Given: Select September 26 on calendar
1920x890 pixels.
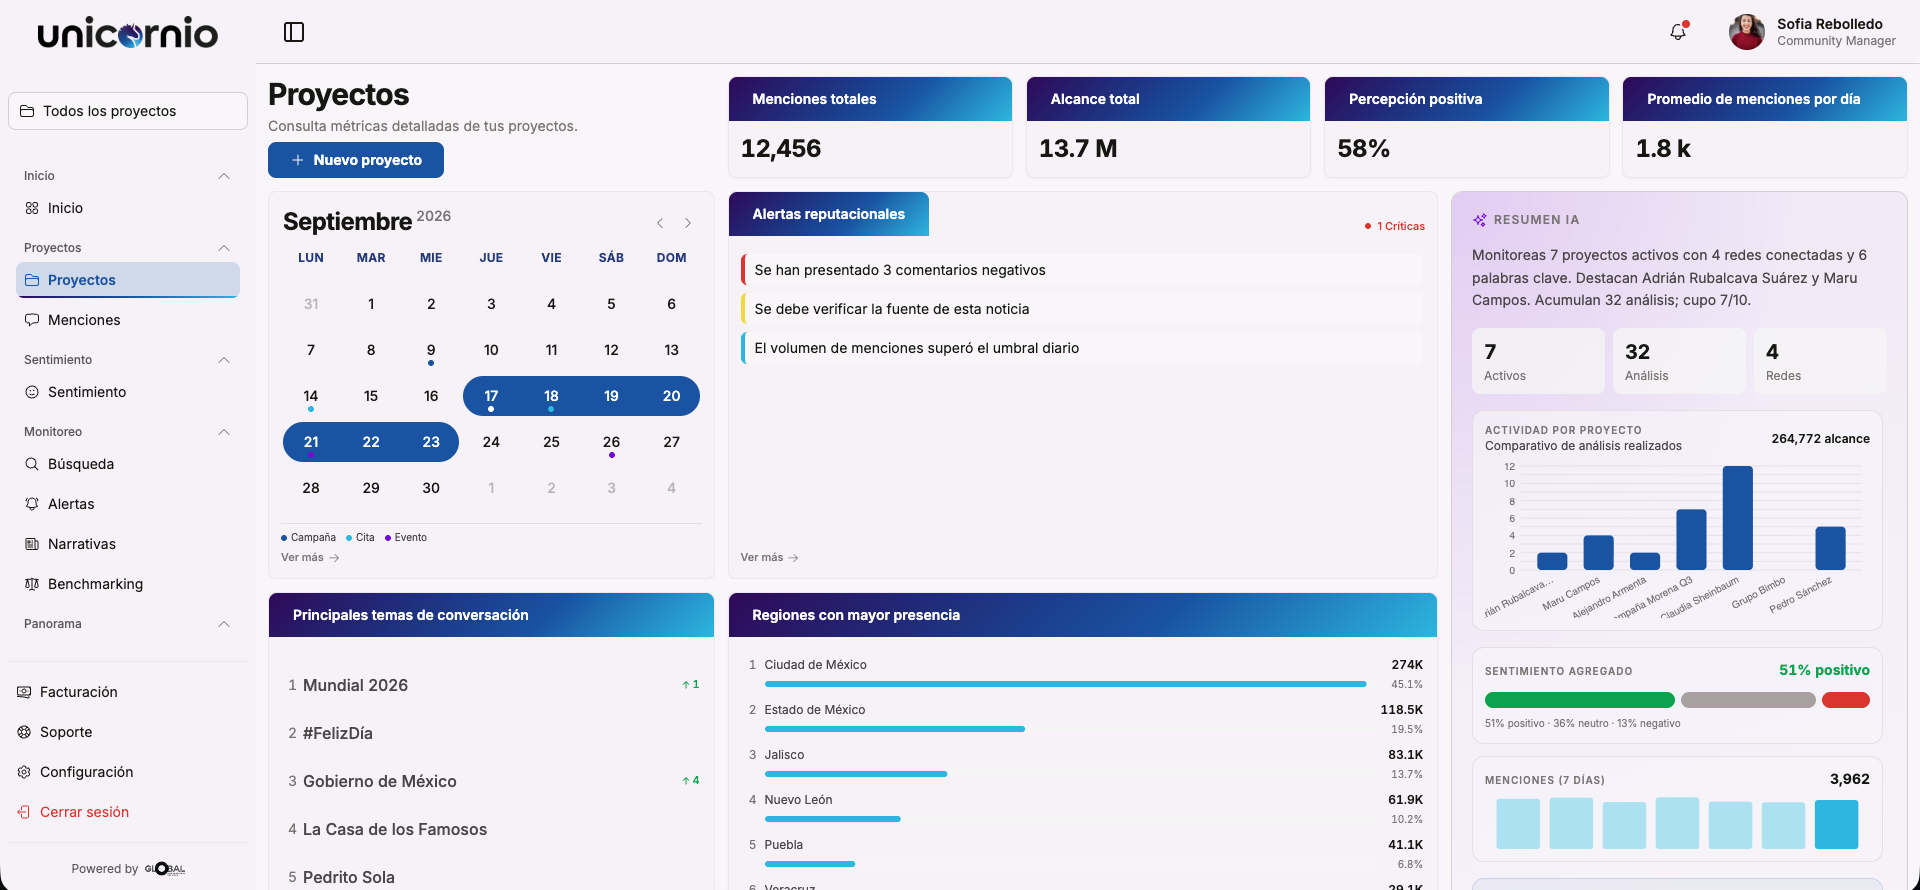Looking at the screenshot, I should click(611, 442).
